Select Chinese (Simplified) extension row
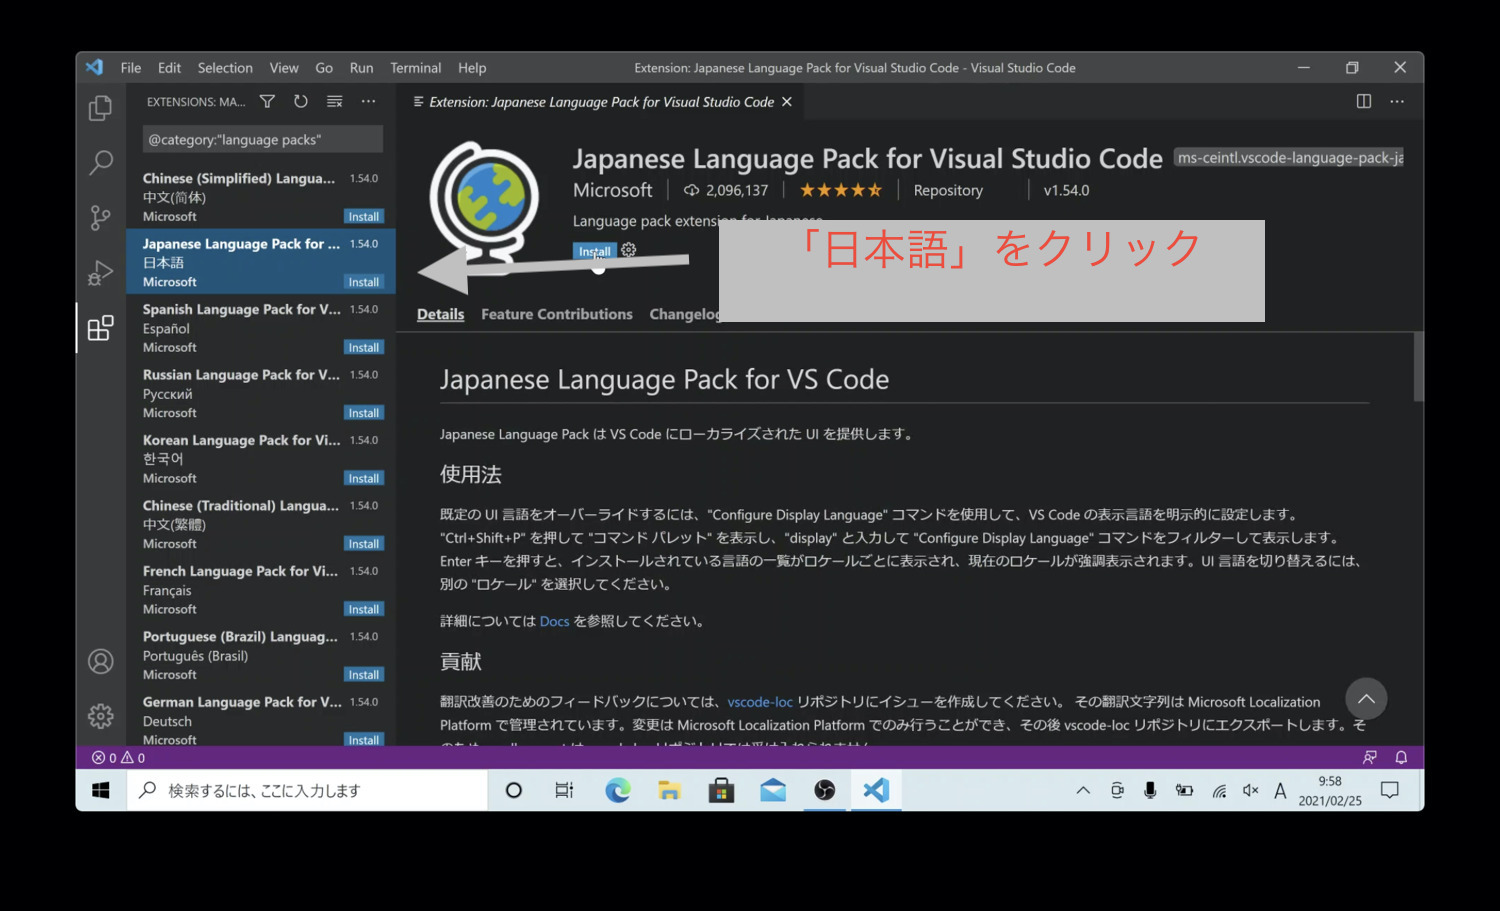Viewport: 1500px width, 911px height. click(261, 196)
